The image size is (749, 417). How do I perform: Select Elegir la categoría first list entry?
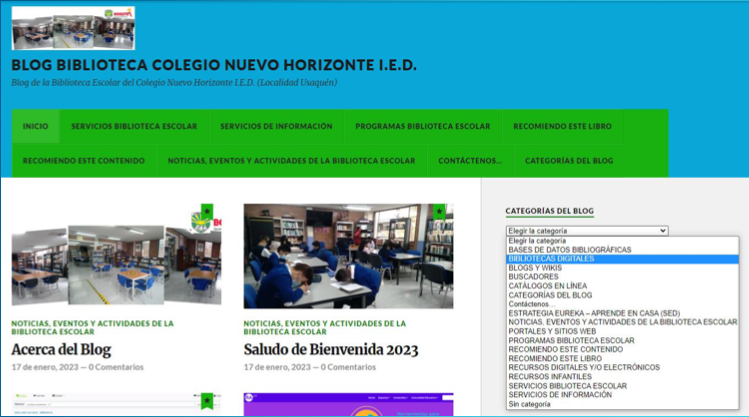pos(622,241)
